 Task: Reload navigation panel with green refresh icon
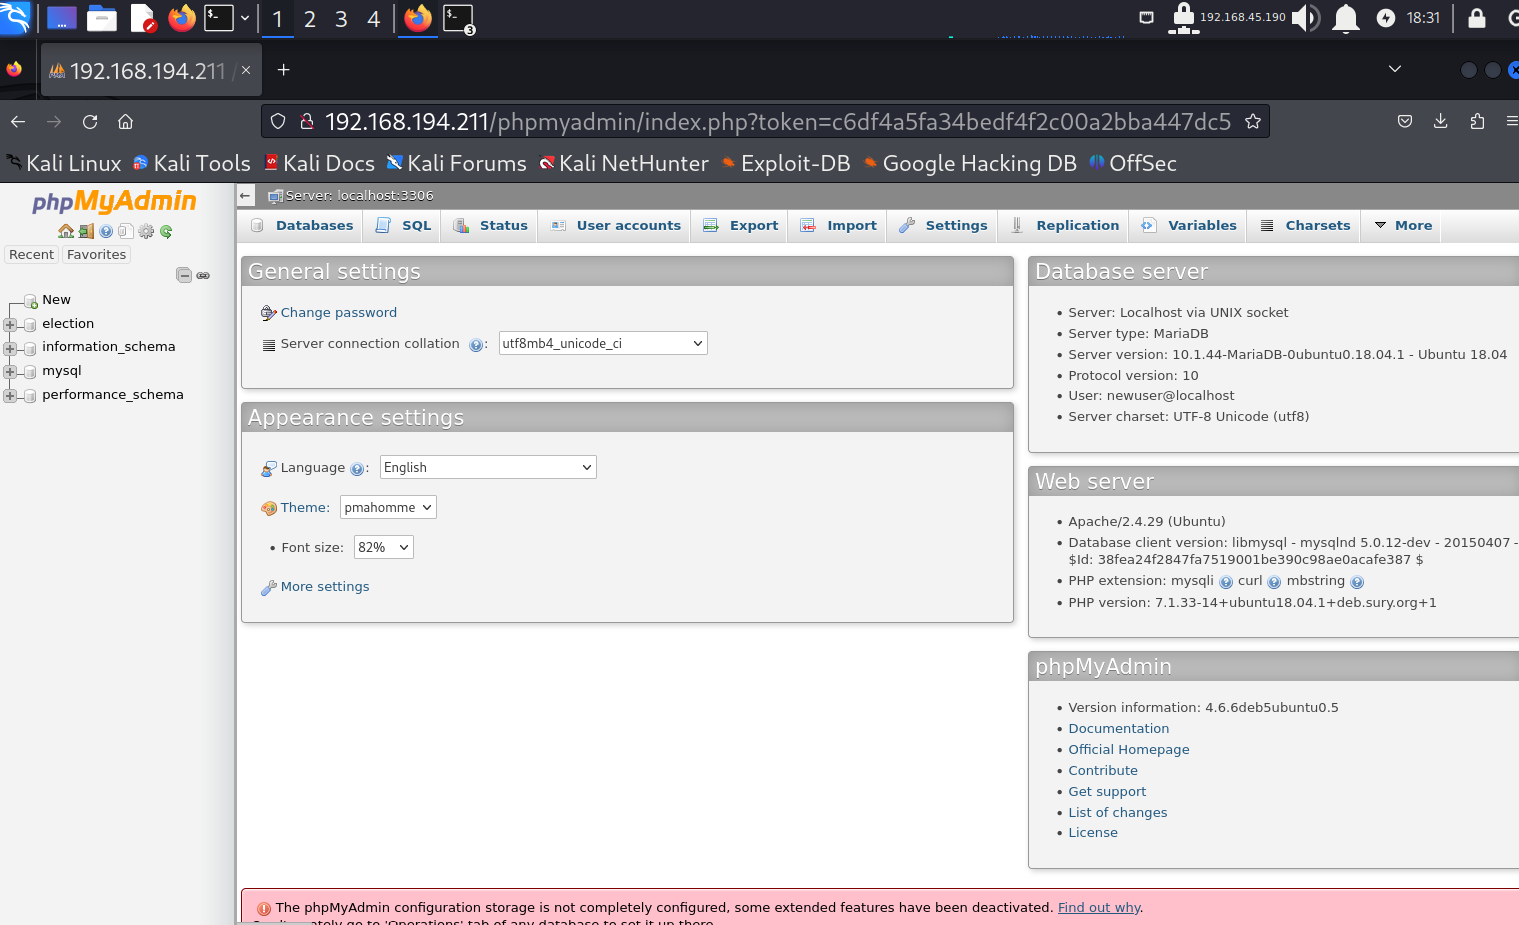click(x=166, y=231)
